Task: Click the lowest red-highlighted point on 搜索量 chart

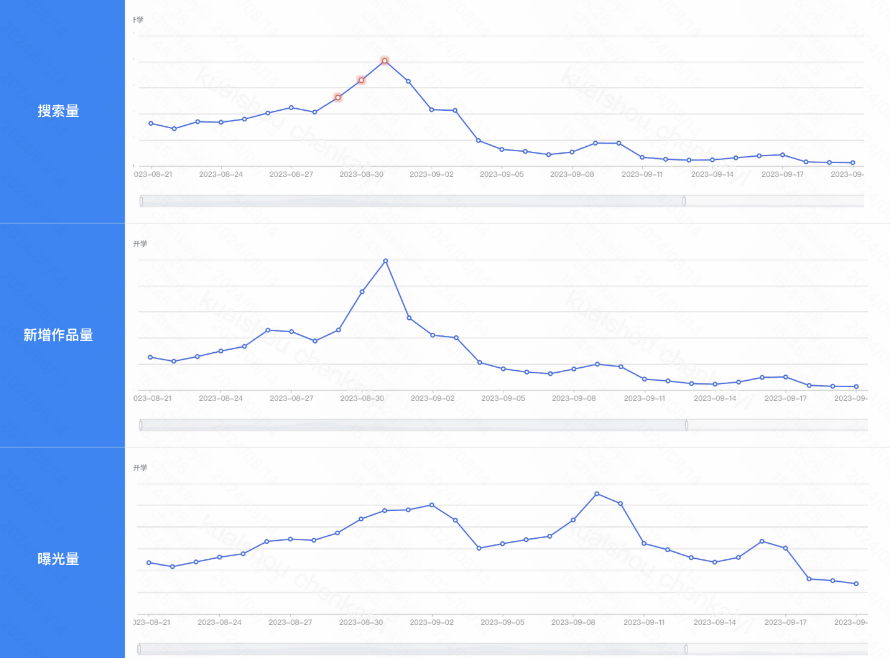Action: click(338, 97)
